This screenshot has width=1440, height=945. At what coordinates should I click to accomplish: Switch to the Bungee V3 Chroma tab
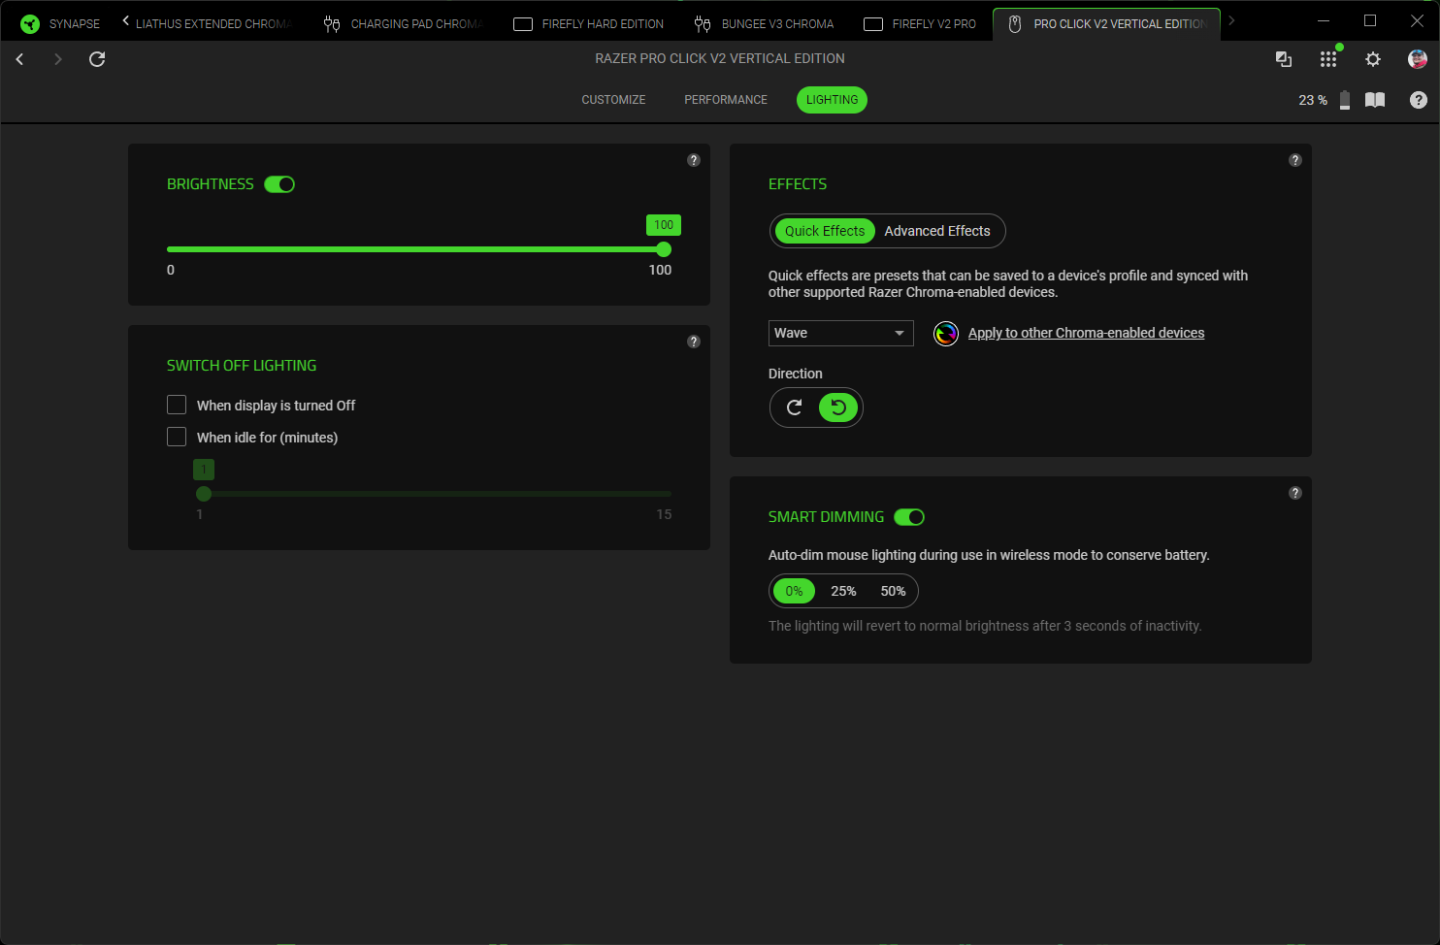tap(765, 24)
